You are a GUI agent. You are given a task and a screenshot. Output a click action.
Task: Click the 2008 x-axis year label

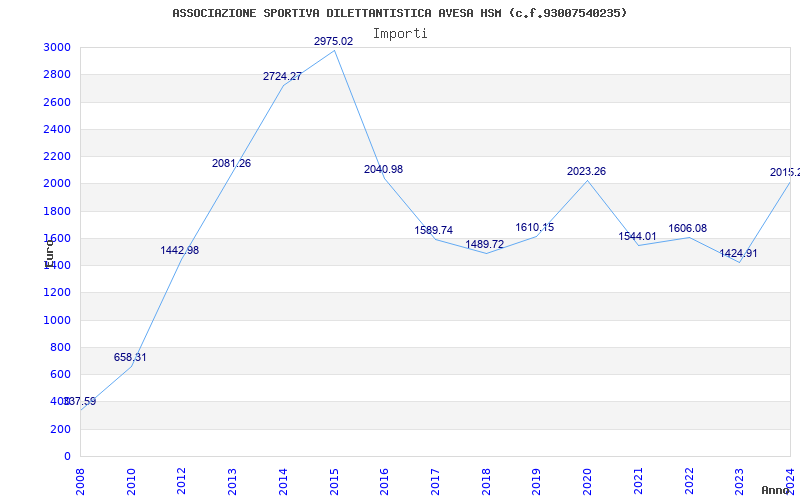(80, 481)
